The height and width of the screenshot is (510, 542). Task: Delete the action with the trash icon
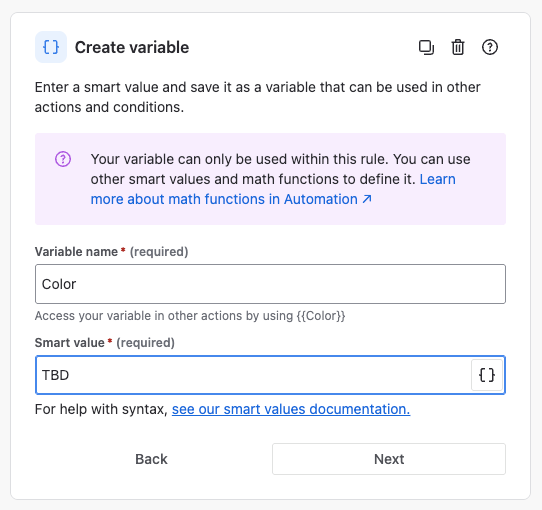[x=458, y=47]
